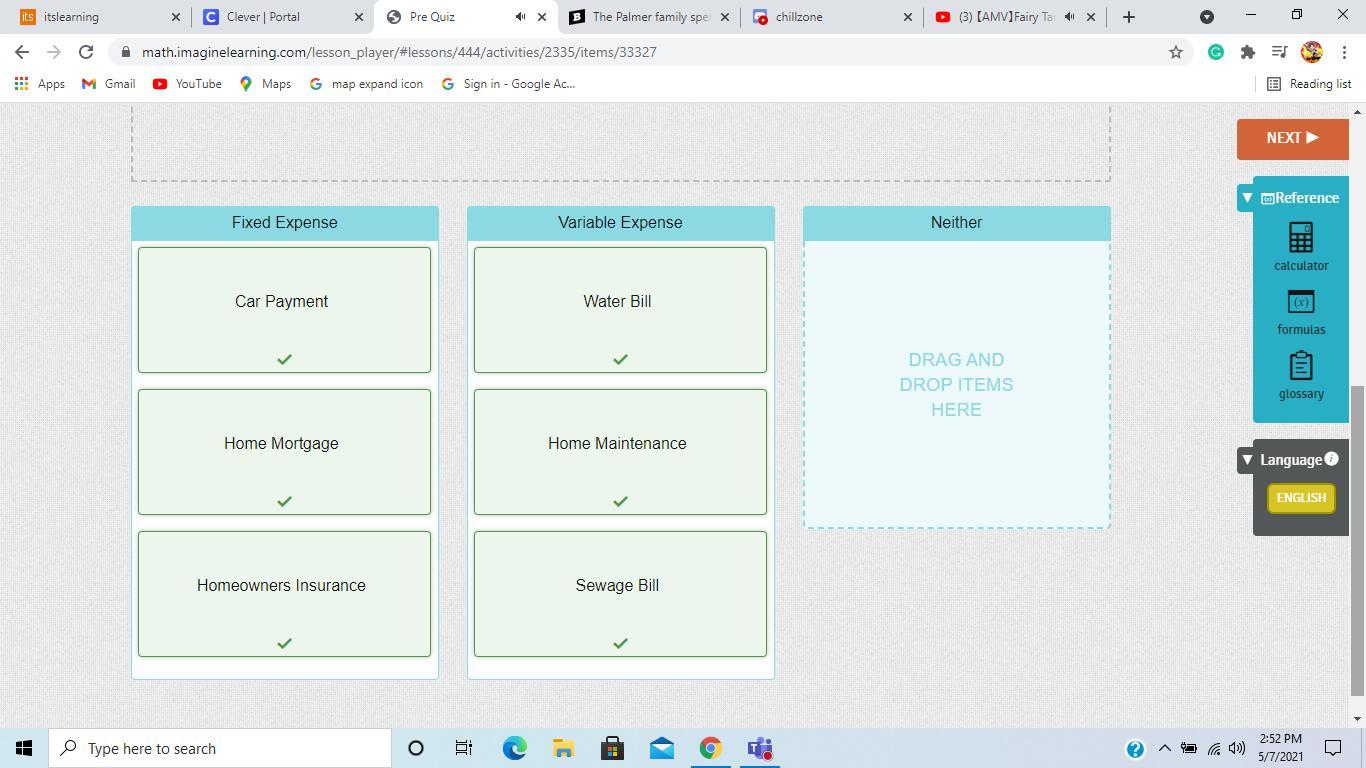Go back to previous page

[x=22, y=52]
